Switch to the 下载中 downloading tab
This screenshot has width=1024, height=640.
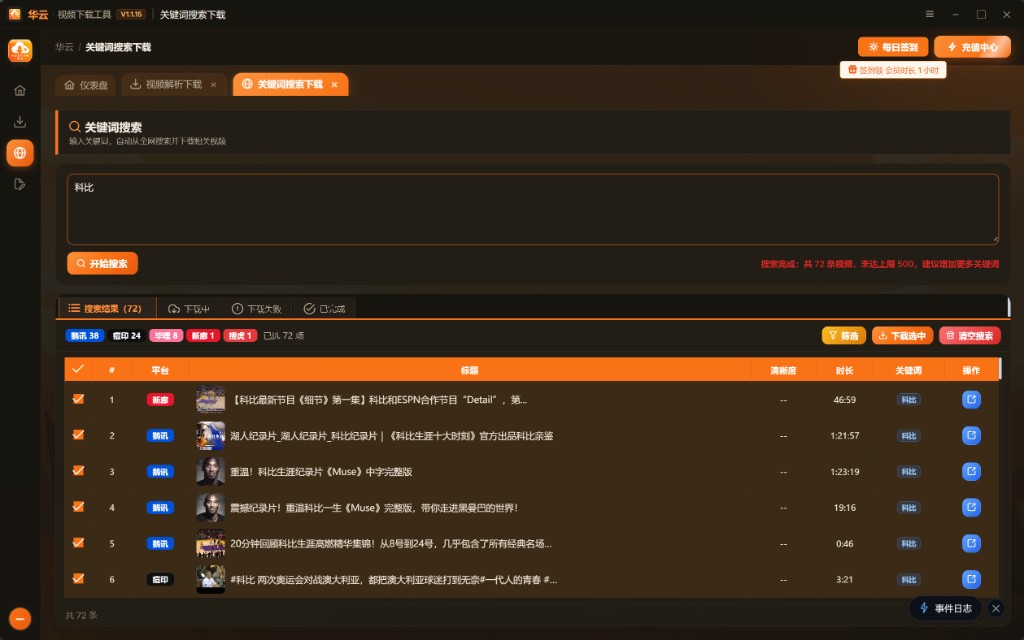pyautogui.click(x=189, y=308)
